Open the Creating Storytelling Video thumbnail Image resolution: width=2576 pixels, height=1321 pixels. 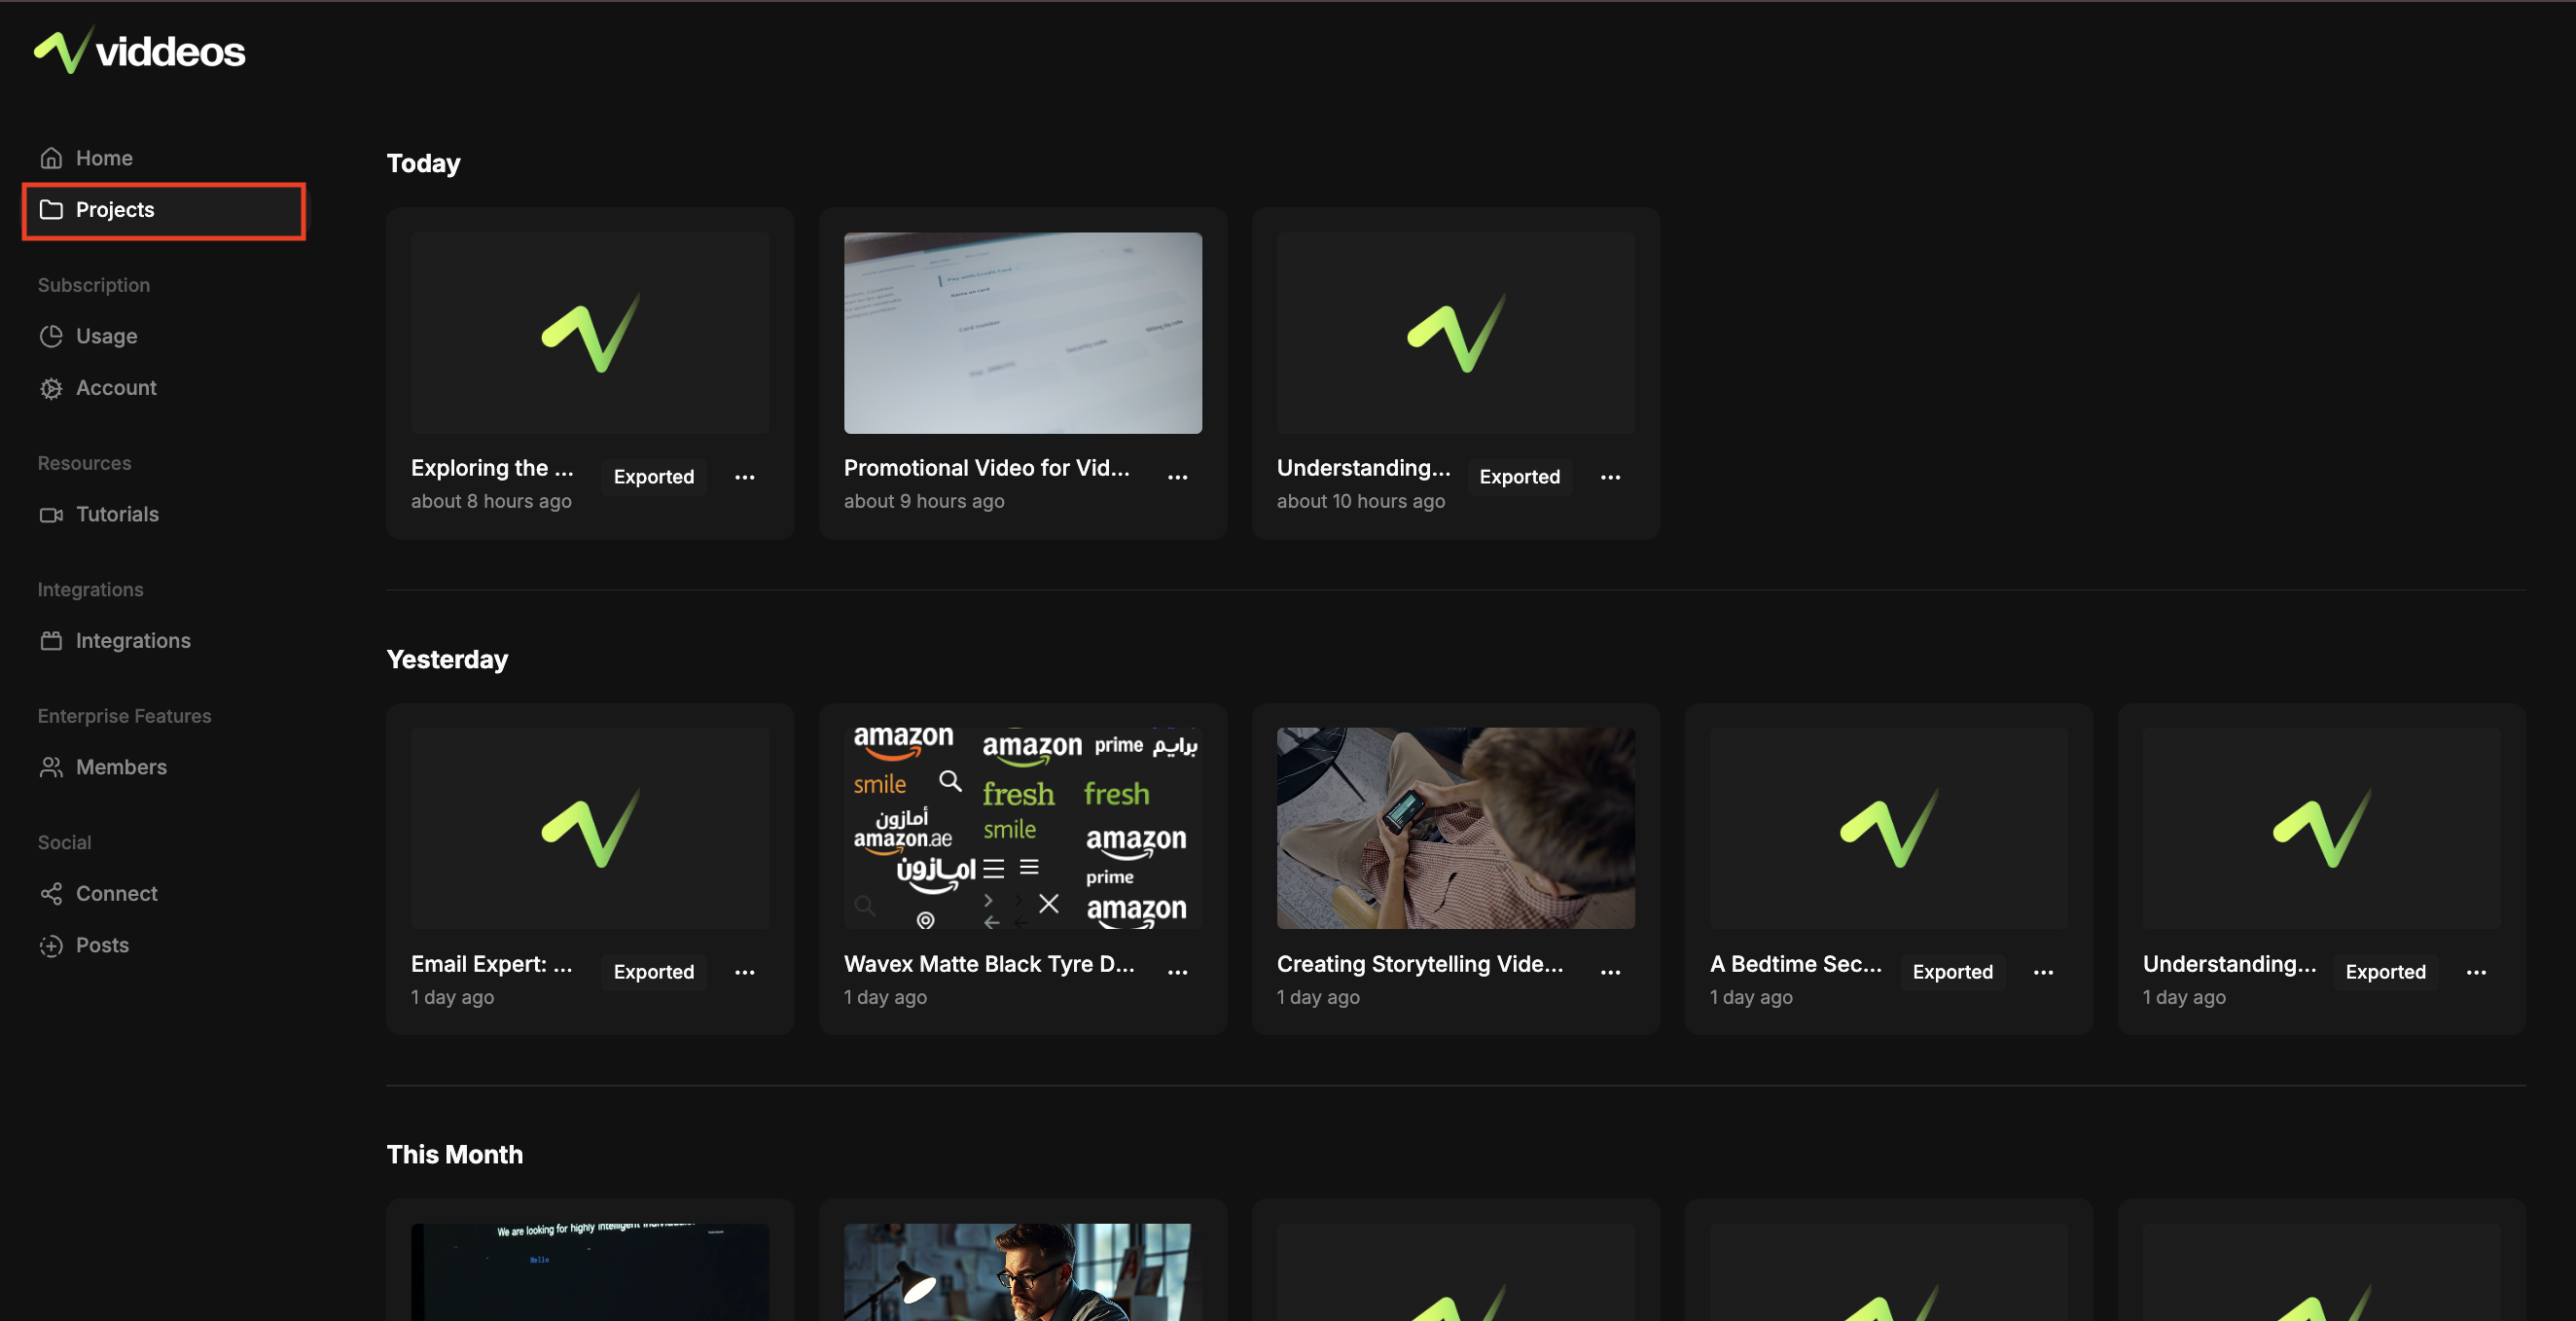(x=1455, y=828)
